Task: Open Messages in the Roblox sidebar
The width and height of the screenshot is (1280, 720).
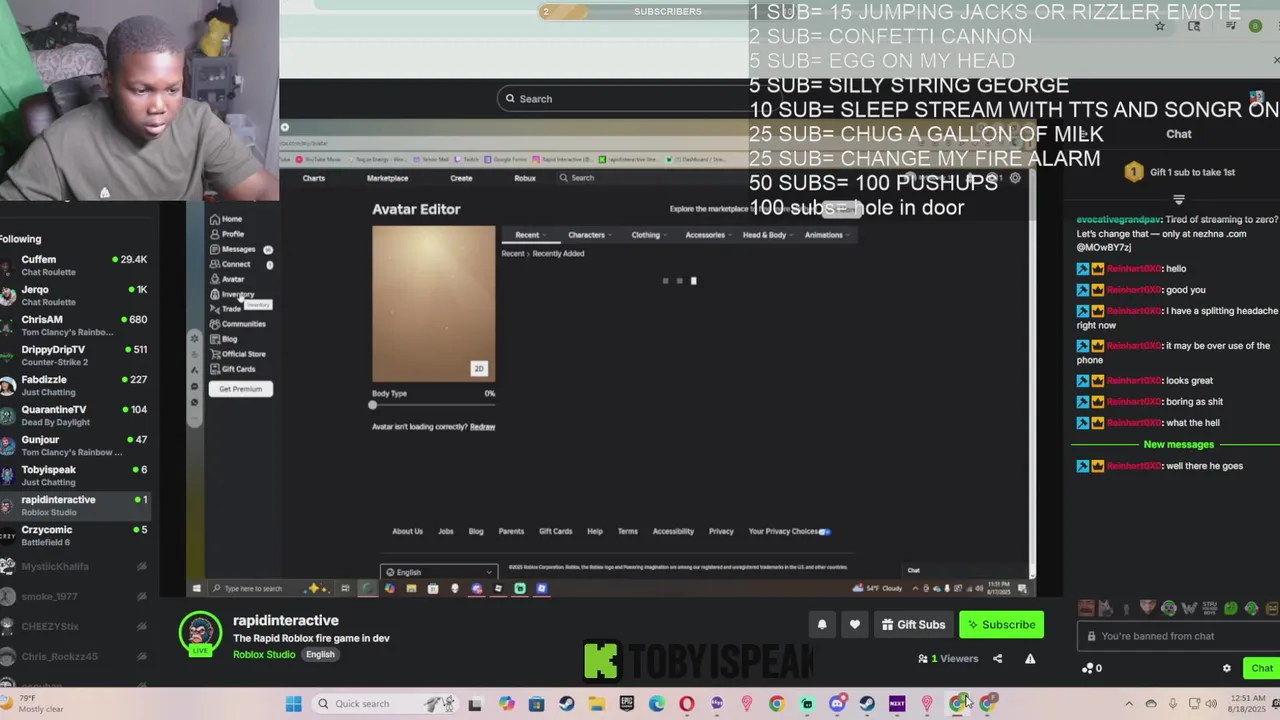Action: pos(232,249)
